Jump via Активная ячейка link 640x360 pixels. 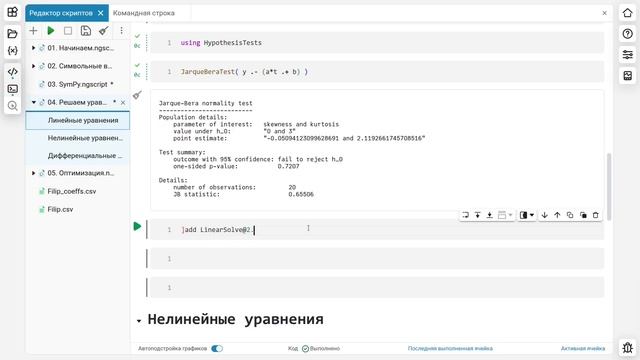(x=582, y=348)
